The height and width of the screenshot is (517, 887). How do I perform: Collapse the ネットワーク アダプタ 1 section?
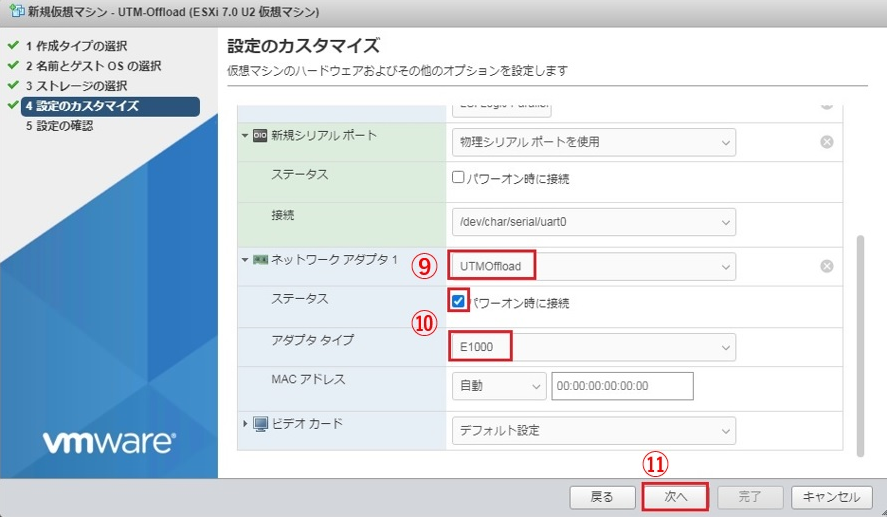click(x=245, y=260)
